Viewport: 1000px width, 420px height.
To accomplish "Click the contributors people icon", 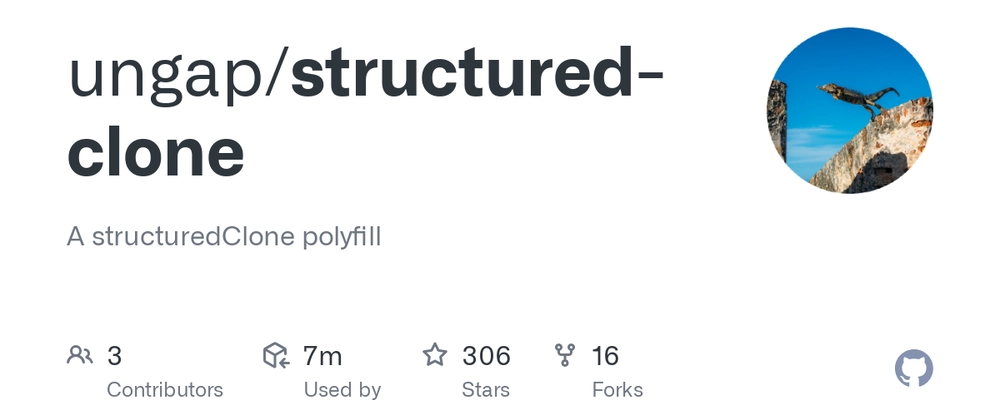I will click(x=80, y=355).
